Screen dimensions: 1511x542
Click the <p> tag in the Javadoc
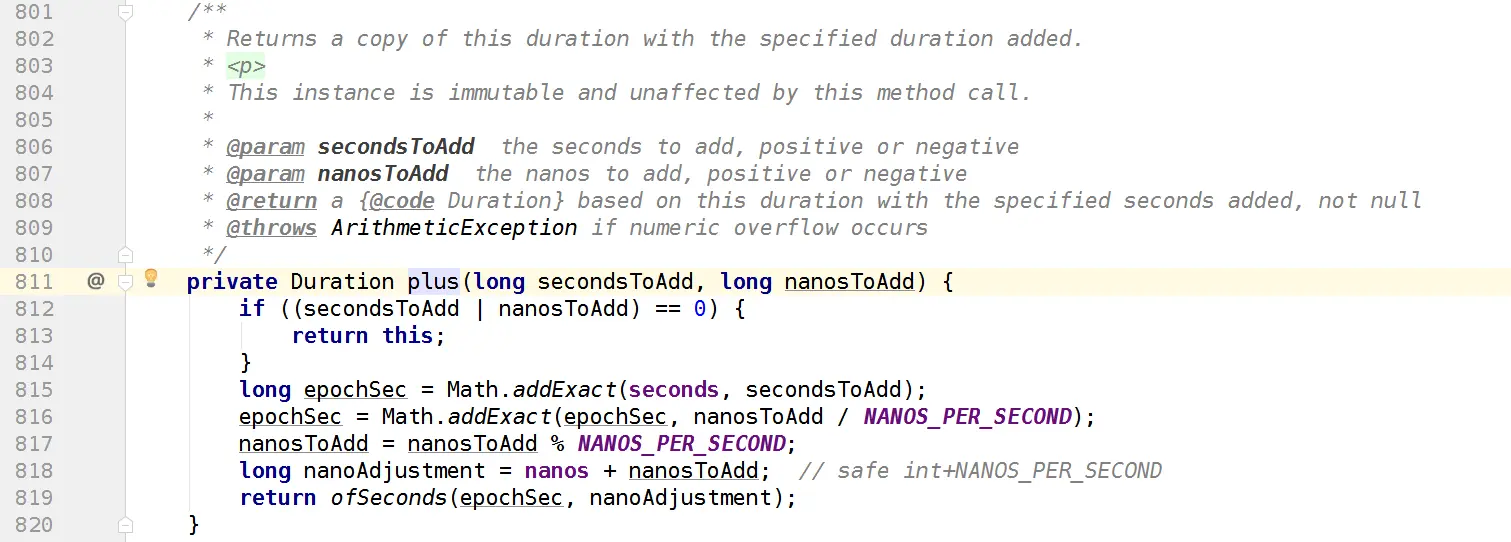pos(245,66)
